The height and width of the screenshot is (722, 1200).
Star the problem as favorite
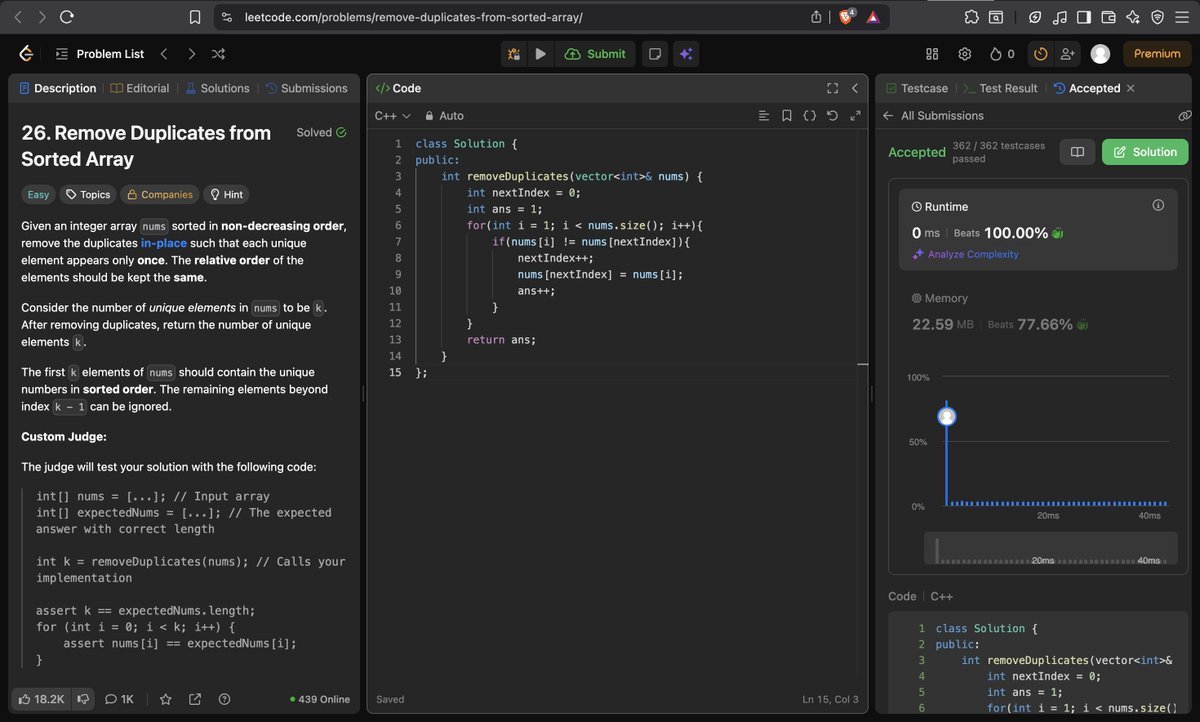click(x=166, y=699)
